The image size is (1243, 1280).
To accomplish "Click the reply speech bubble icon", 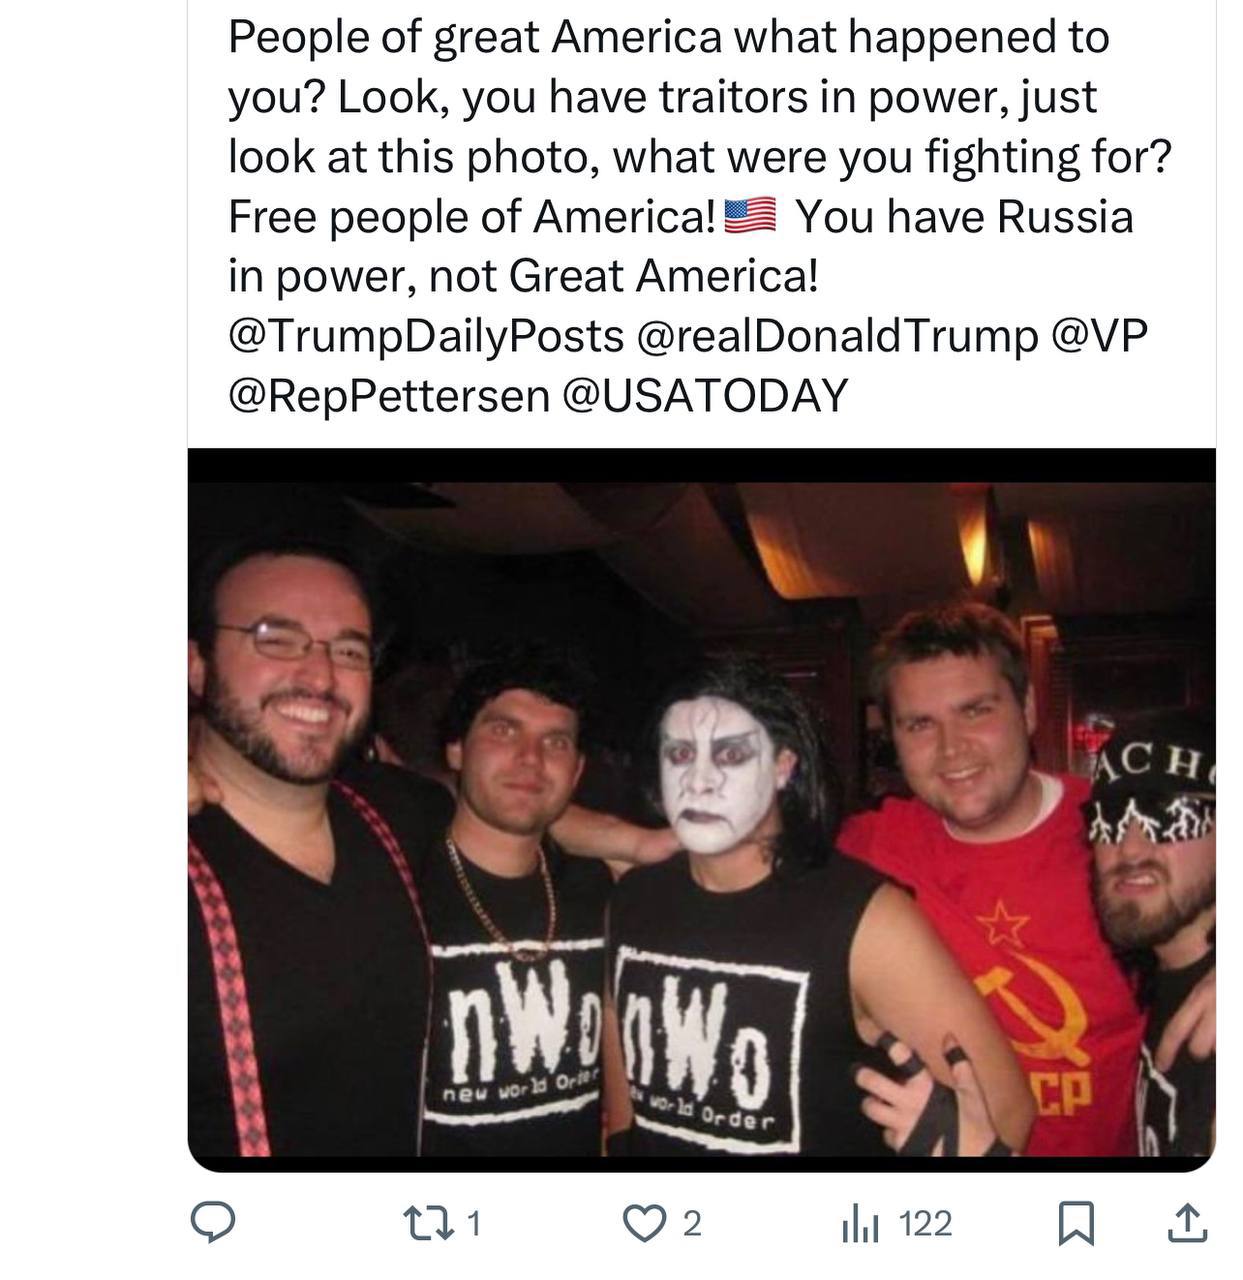I will (x=213, y=1223).
